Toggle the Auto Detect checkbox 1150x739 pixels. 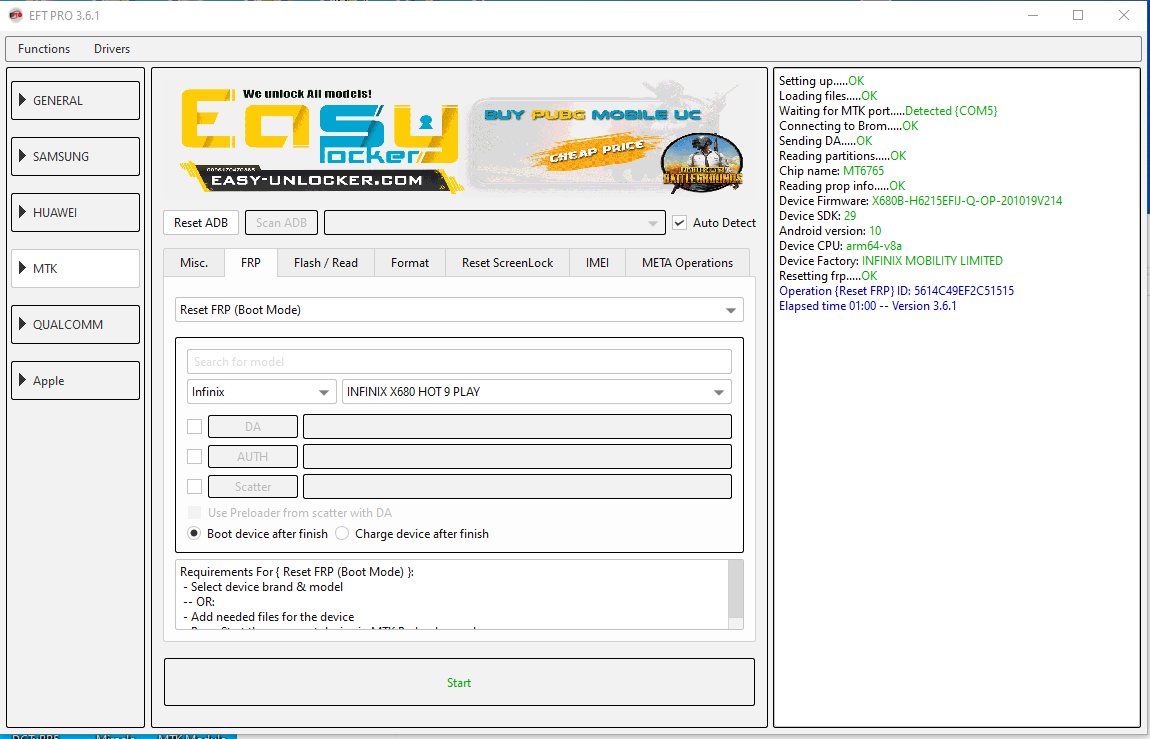[x=679, y=223]
